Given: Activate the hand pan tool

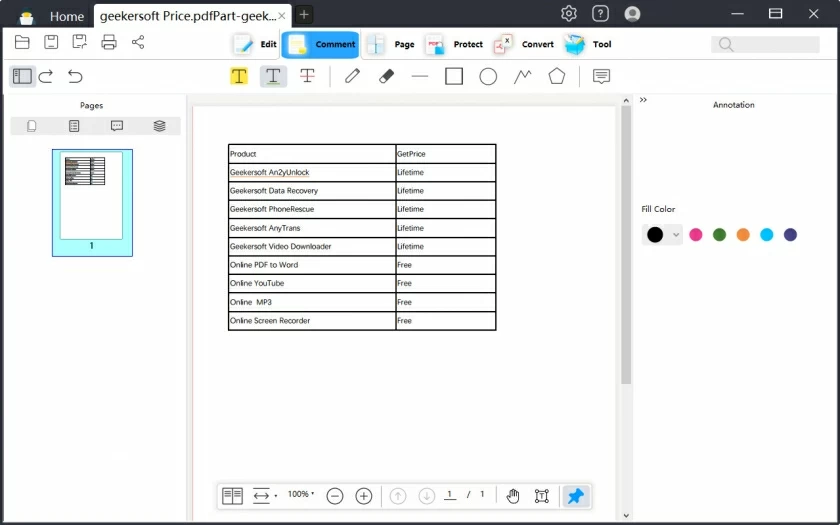Looking at the screenshot, I should [513, 496].
